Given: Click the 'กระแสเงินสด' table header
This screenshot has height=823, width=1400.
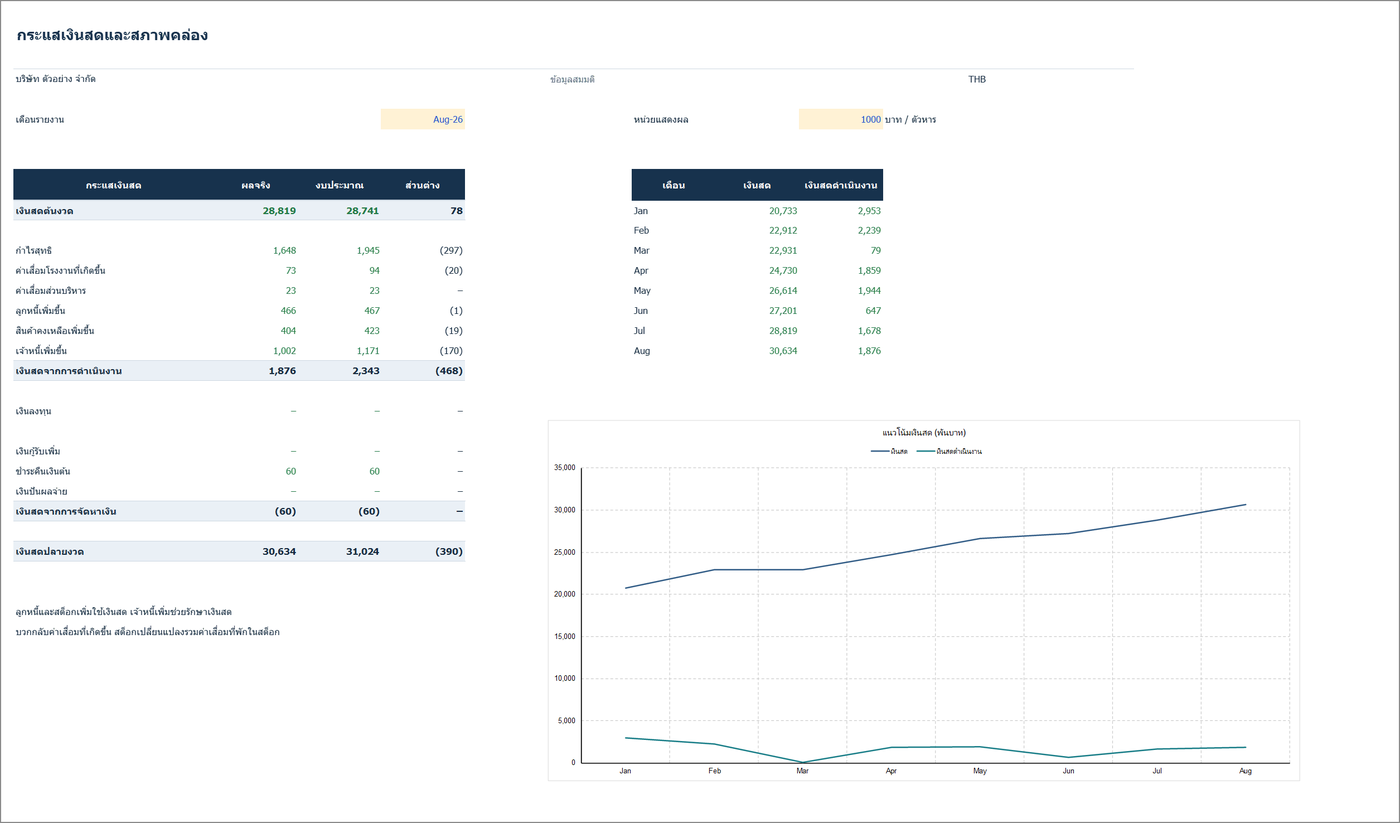Looking at the screenshot, I should (113, 185).
